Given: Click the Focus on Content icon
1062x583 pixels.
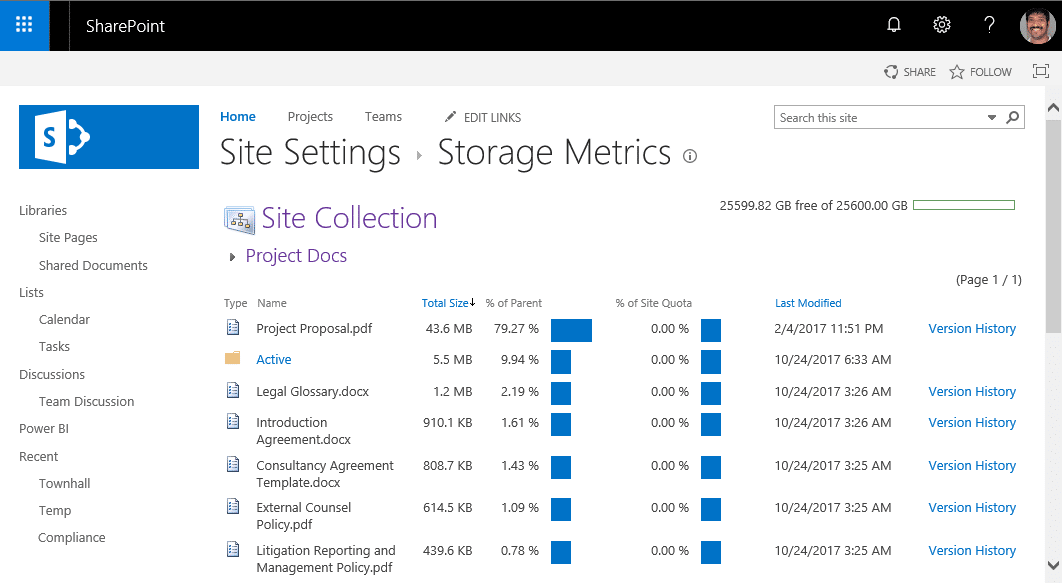Looking at the screenshot, I should (x=1040, y=71).
